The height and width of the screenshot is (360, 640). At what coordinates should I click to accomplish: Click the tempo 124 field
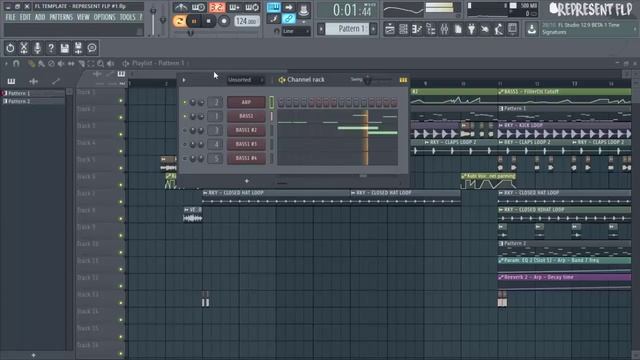coord(247,21)
